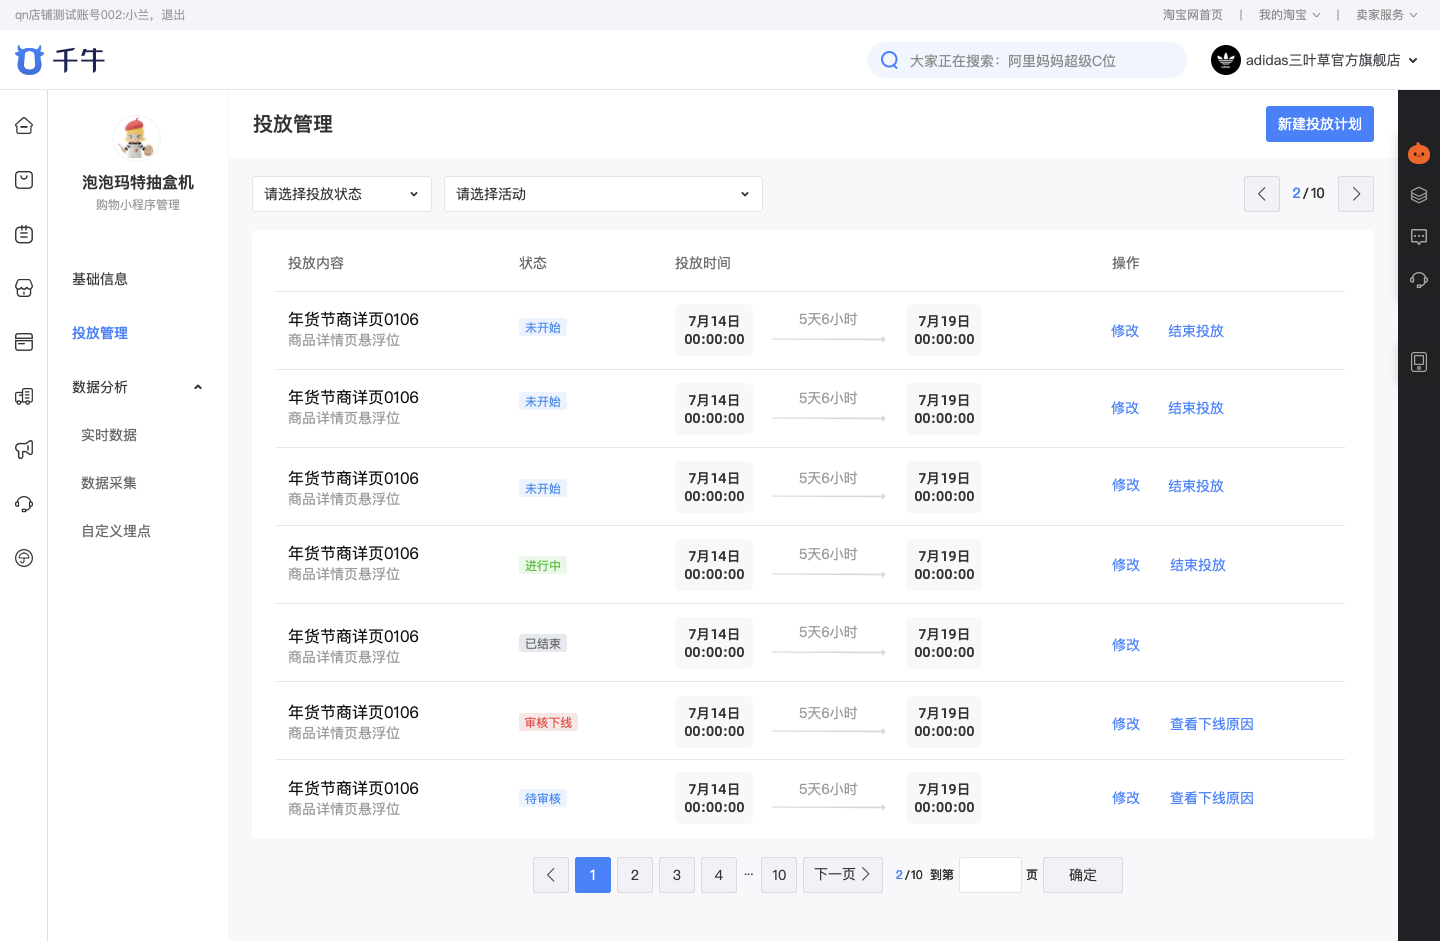Open the circular chat icon in left sidebar
The width and height of the screenshot is (1440, 941).
tap(24, 558)
